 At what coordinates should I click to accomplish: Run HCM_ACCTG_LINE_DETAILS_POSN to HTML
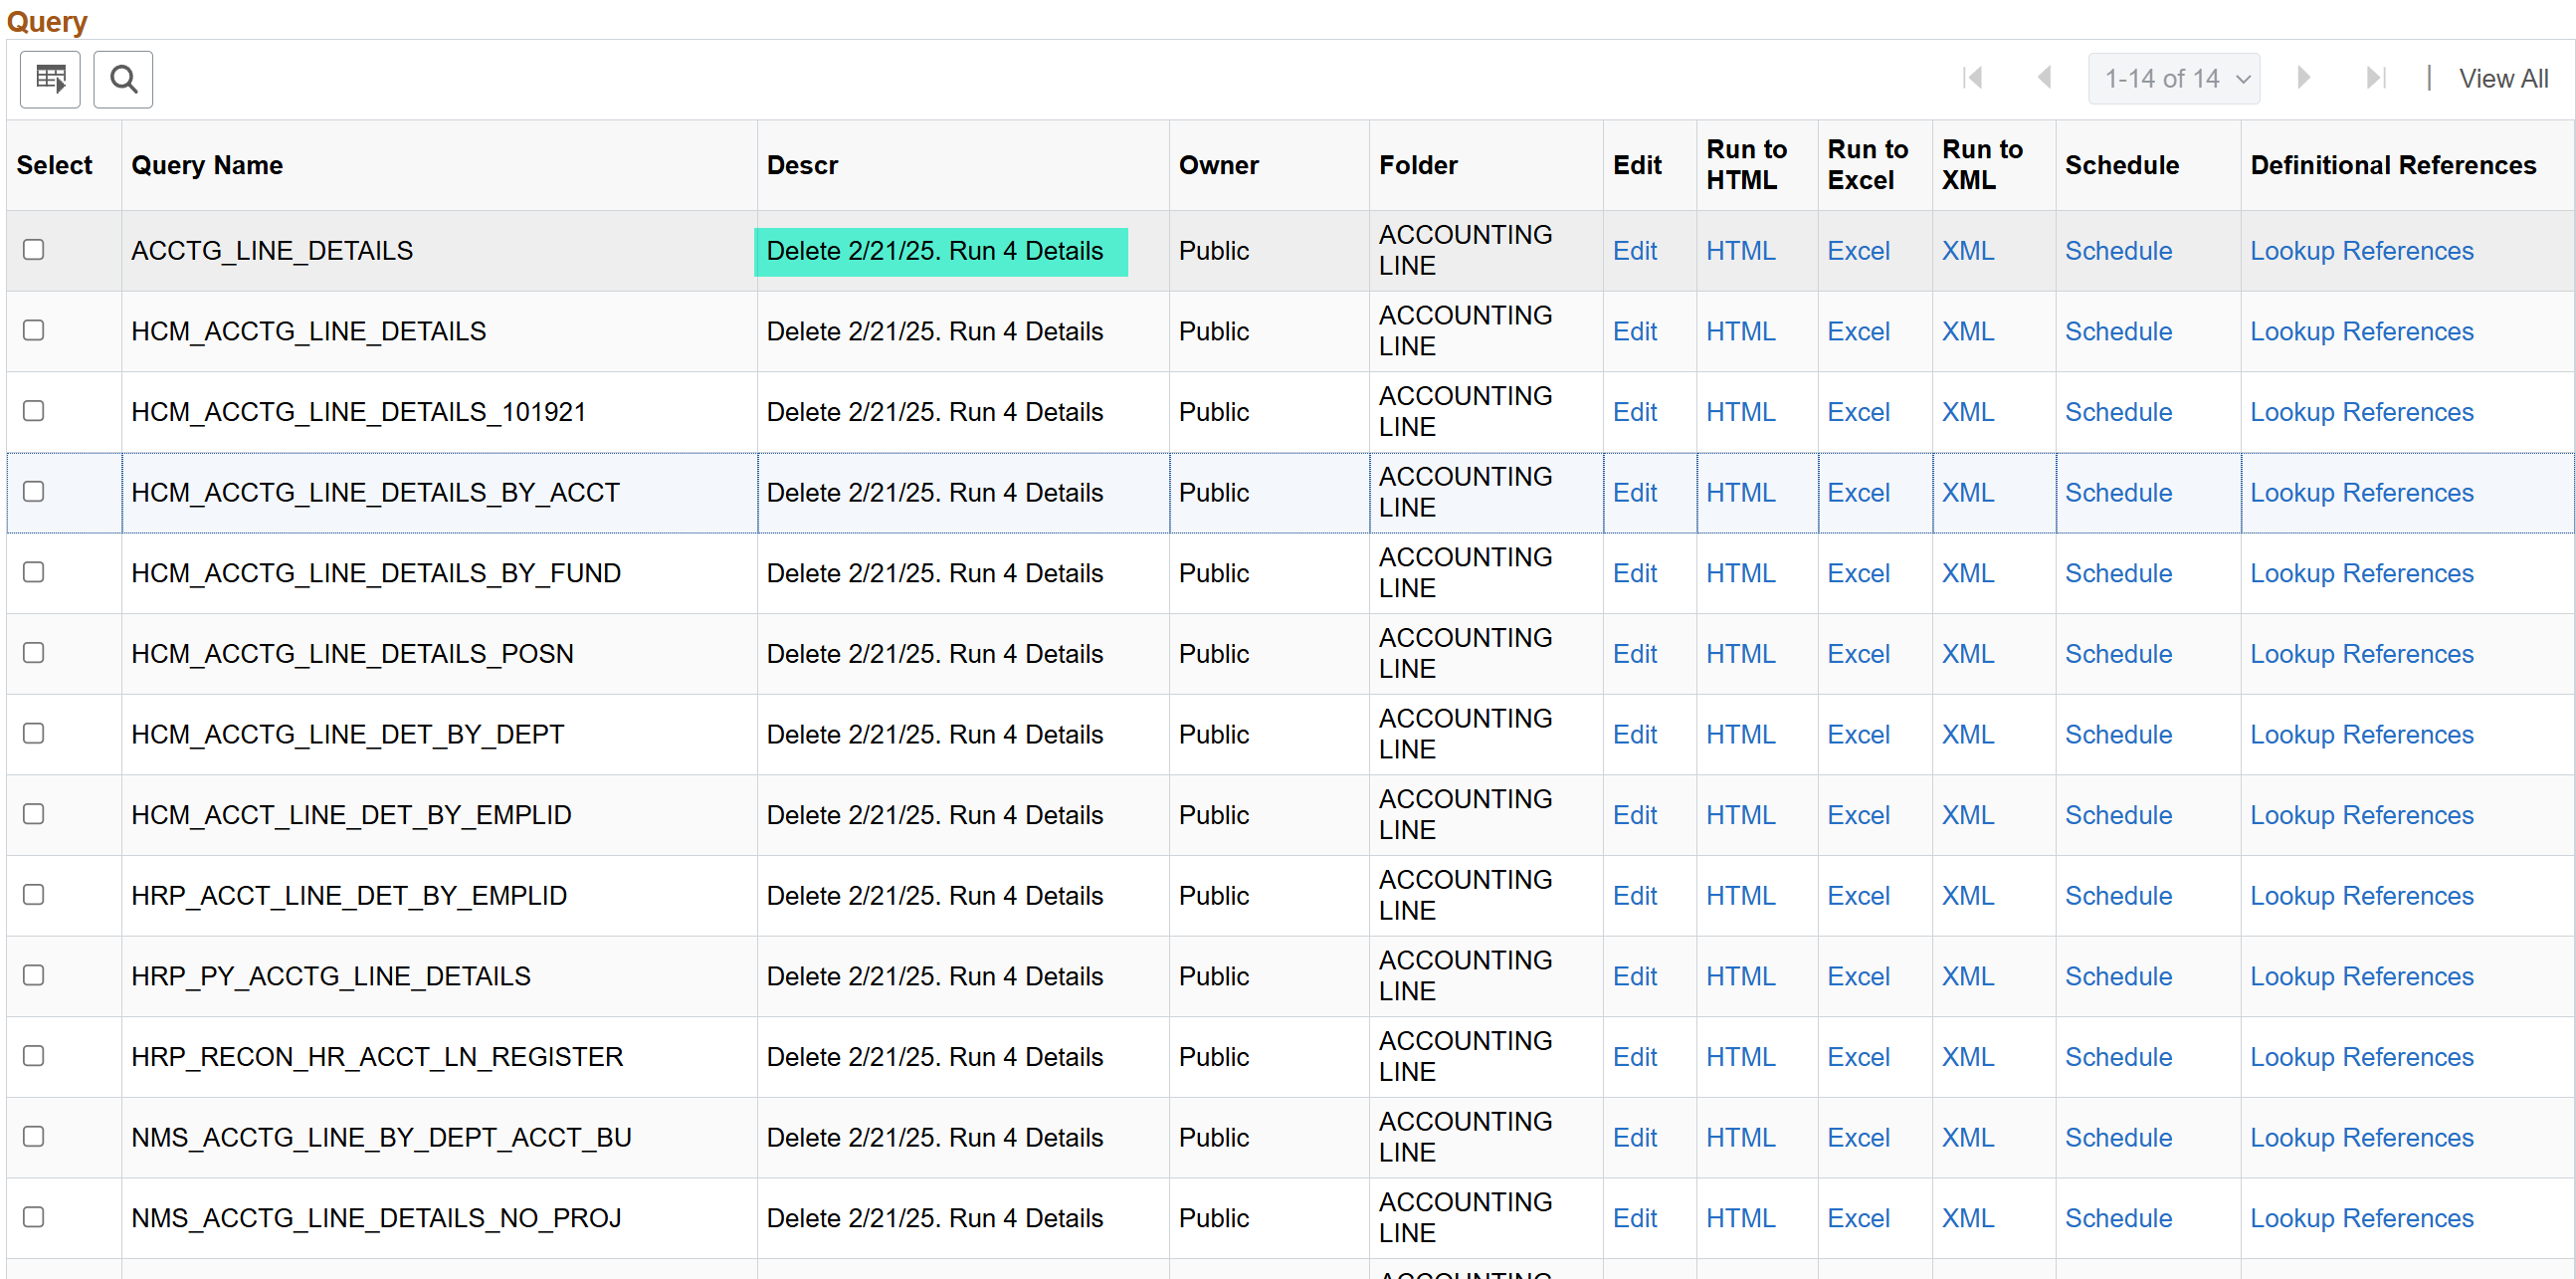coord(1740,654)
